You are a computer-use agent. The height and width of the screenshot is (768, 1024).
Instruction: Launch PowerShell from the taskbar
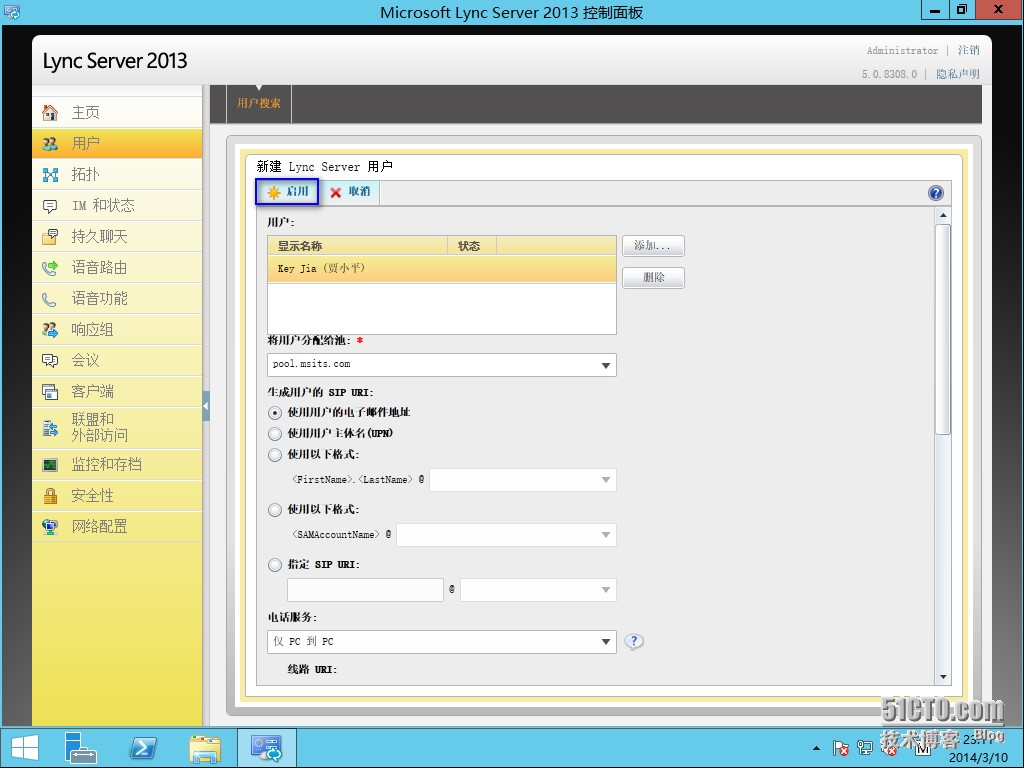pos(143,748)
